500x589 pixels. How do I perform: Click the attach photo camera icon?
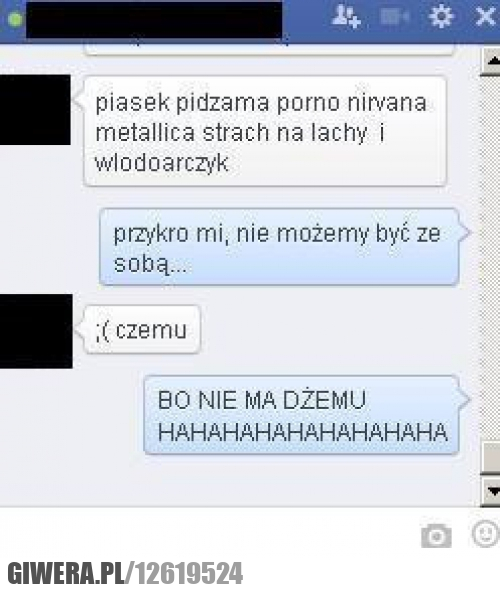(x=436, y=535)
